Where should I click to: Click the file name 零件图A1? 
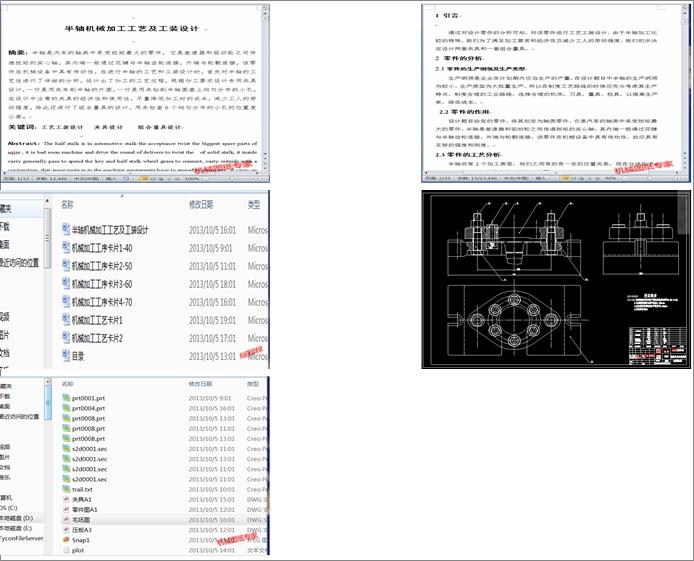(85, 510)
